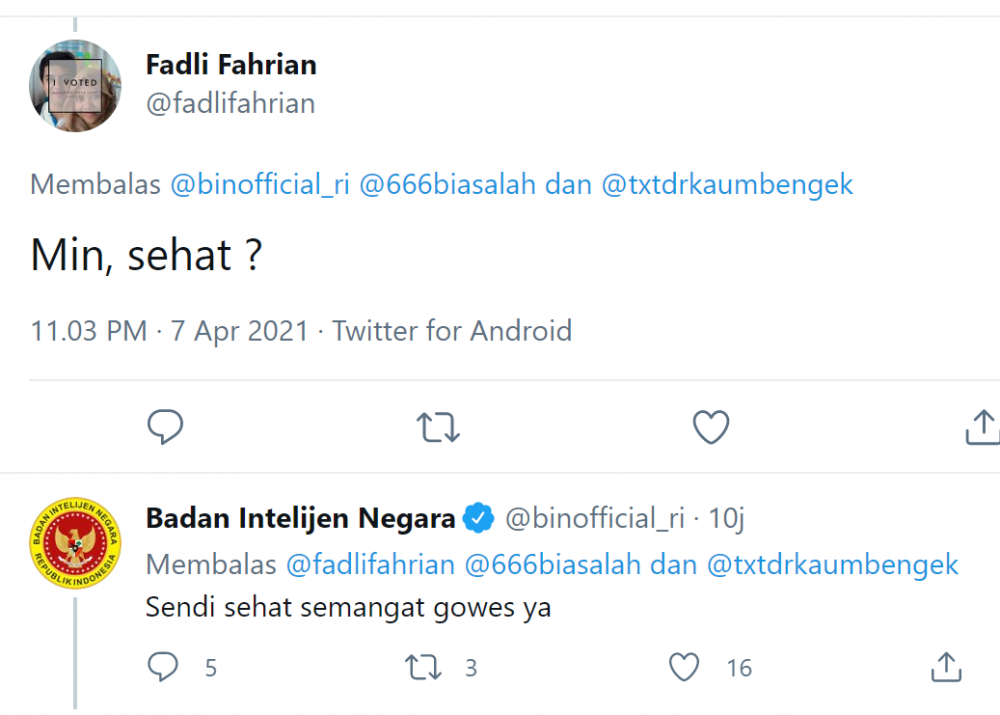Screen dimensions: 1000x715
Task: Open Fadli Fahrian's profile picture
Action: [75, 86]
